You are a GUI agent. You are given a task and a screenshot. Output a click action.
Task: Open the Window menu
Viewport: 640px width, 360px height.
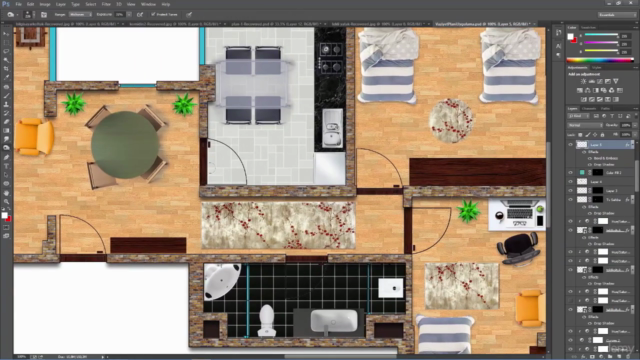[148, 4]
